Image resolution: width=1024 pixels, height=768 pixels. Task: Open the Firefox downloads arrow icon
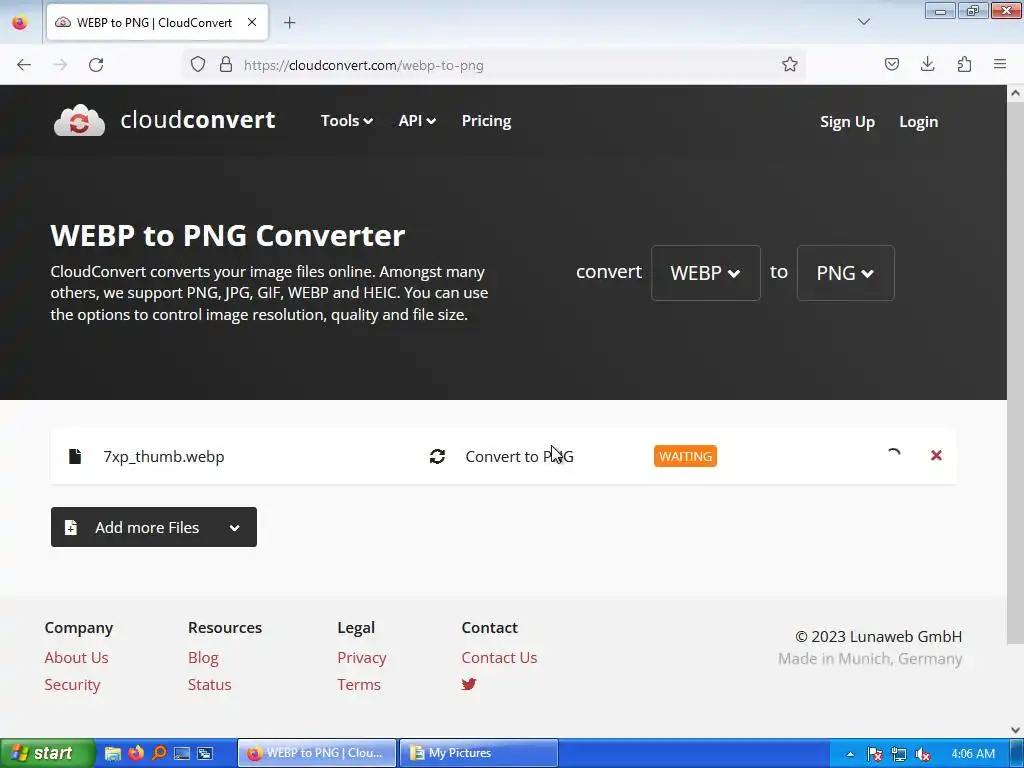(x=927, y=64)
